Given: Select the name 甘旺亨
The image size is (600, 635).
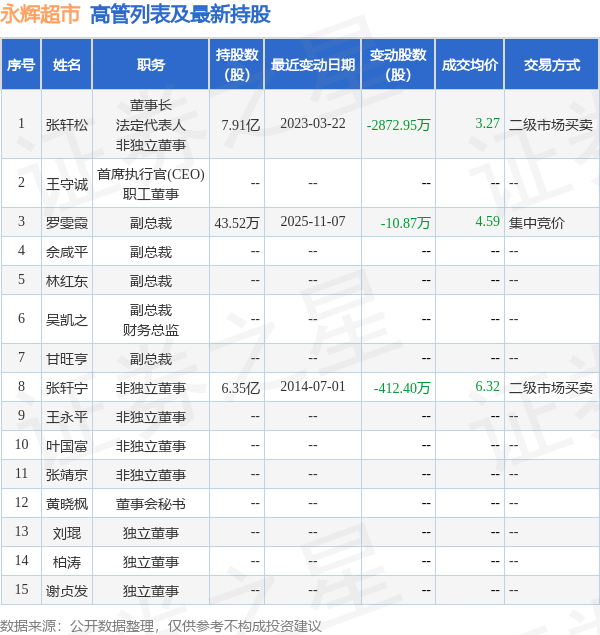Looking at the screenshot, I should [67, 359].
